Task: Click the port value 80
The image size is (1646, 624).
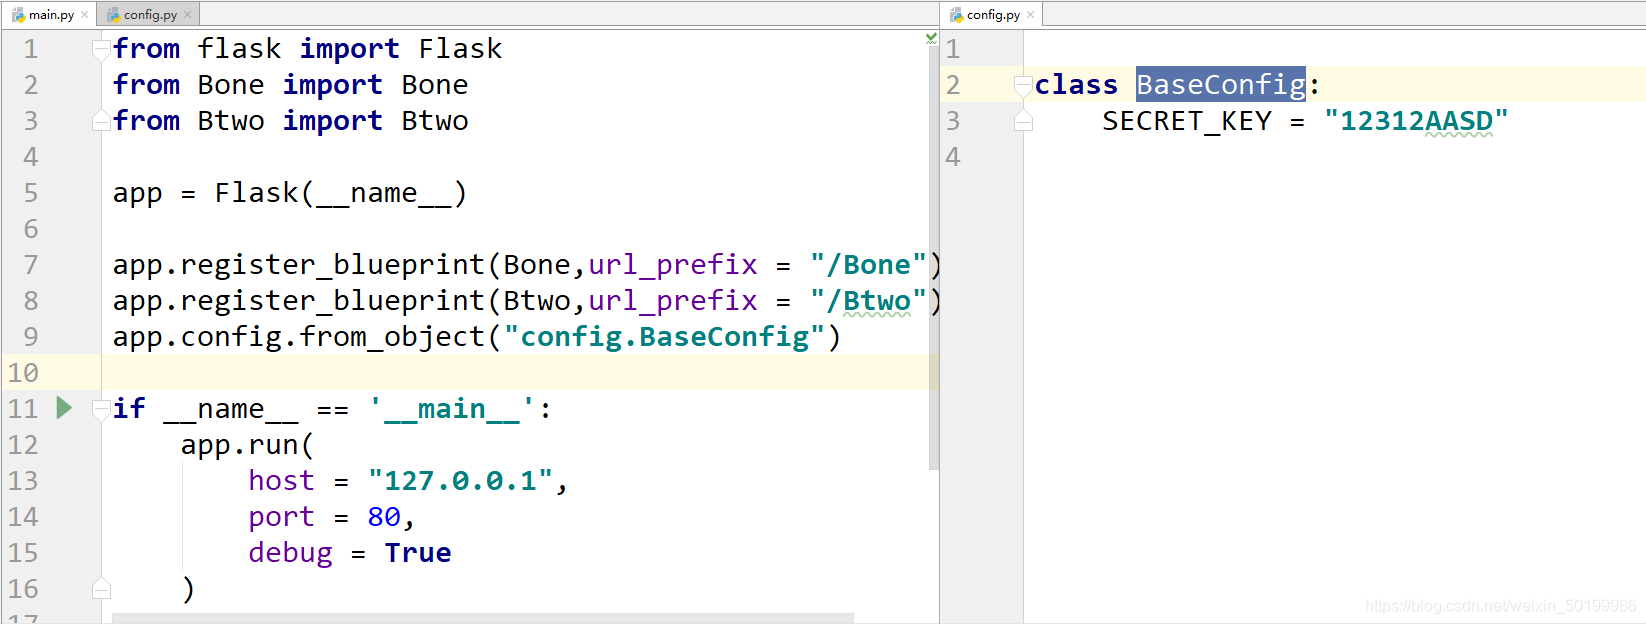Action: pyautogui.click(x=384, y=517)
